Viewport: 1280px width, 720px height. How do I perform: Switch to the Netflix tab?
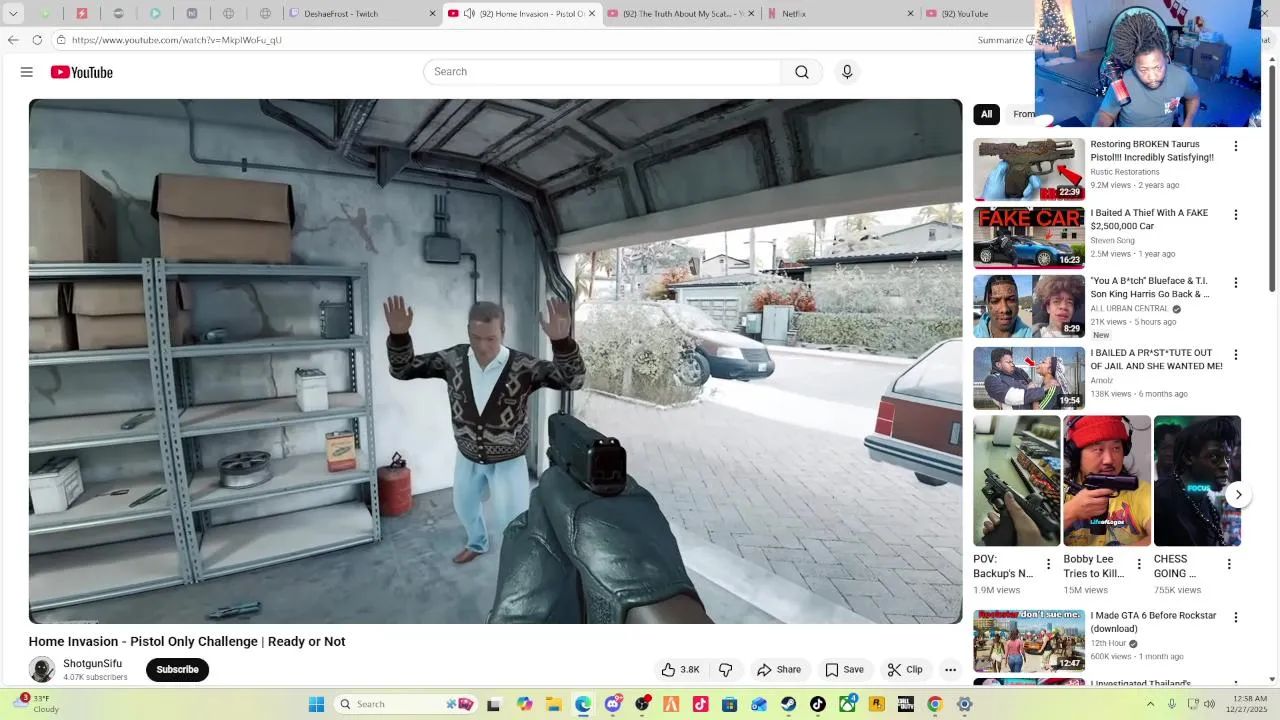pos(840,14)
